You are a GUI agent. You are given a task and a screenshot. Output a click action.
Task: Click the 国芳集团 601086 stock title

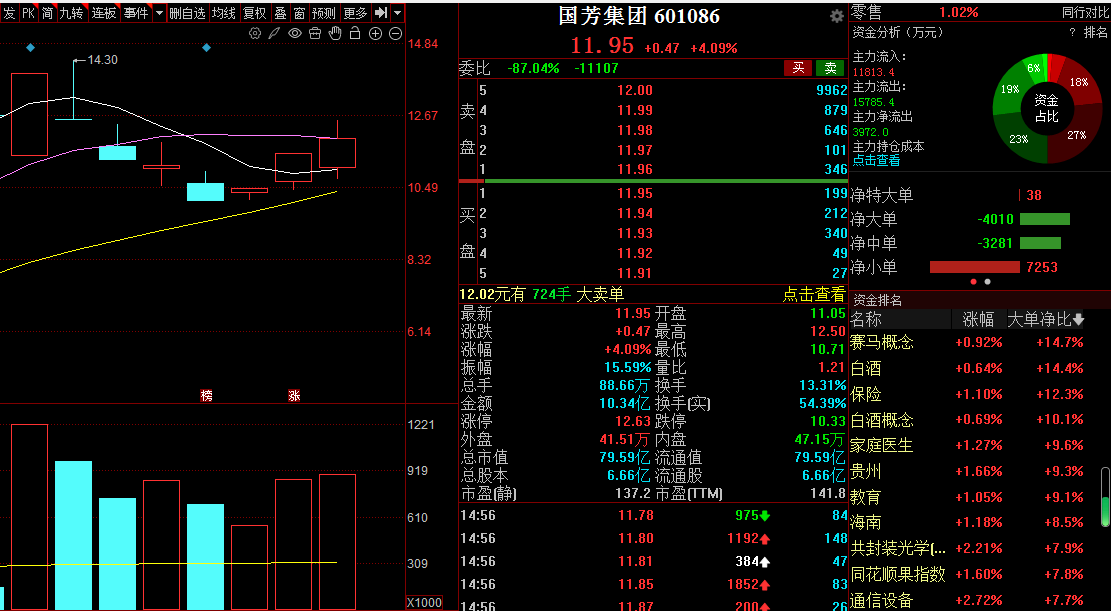[x=639, y=16]
